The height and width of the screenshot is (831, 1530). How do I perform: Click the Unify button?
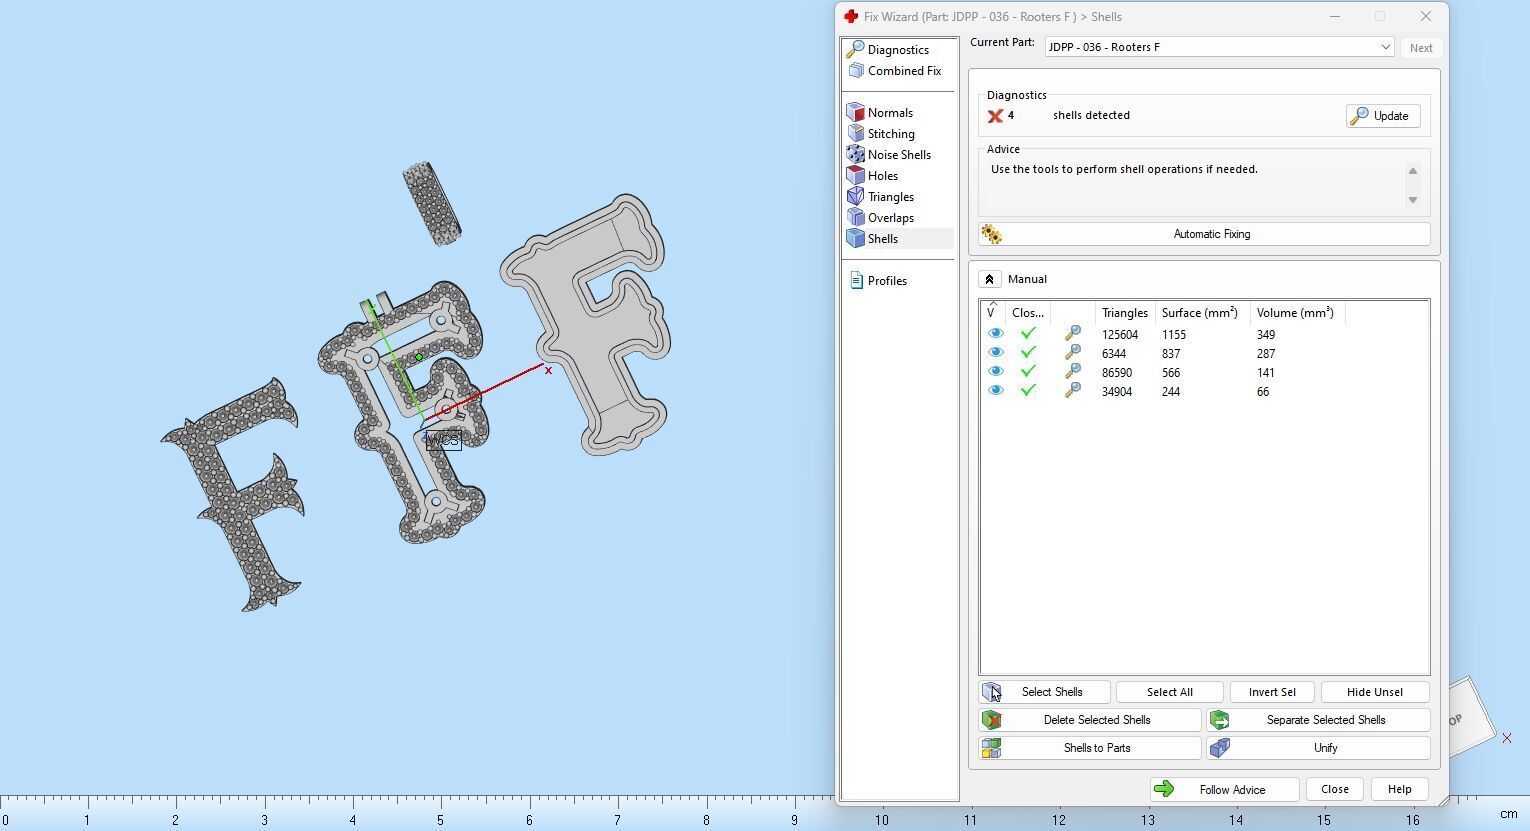coord(1318,748)
